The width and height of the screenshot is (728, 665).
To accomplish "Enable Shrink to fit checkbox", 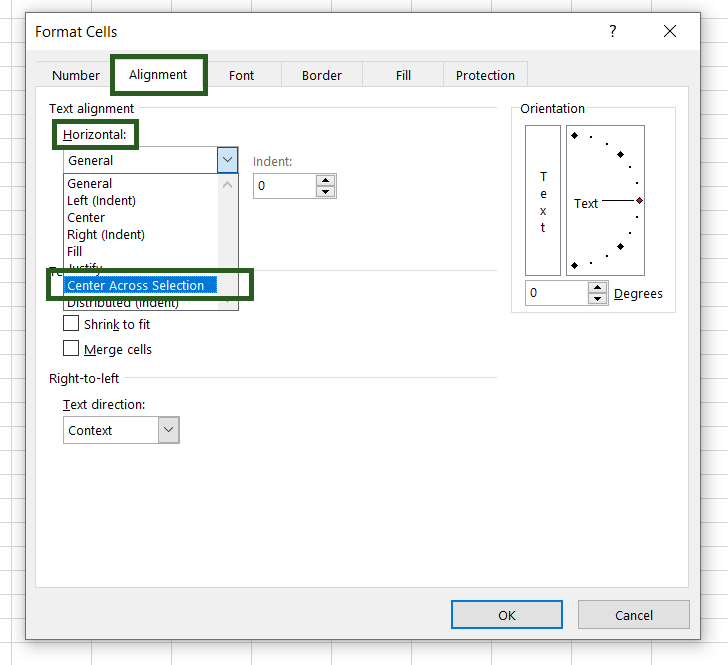I will 71,324.
